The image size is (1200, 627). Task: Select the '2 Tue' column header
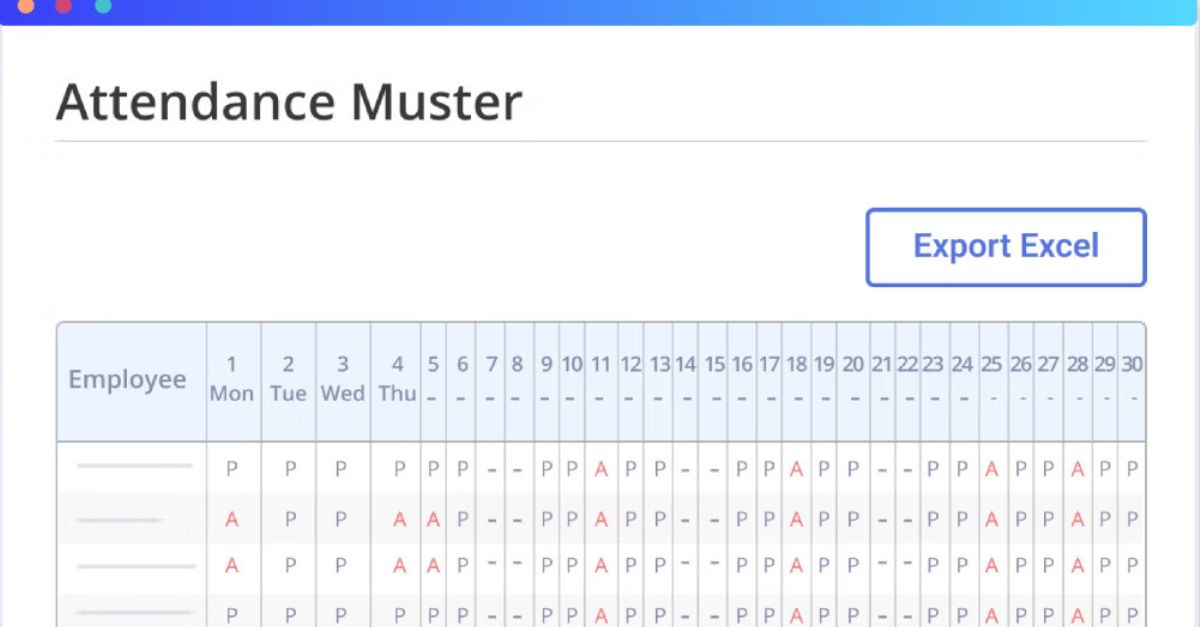point(287,379)
